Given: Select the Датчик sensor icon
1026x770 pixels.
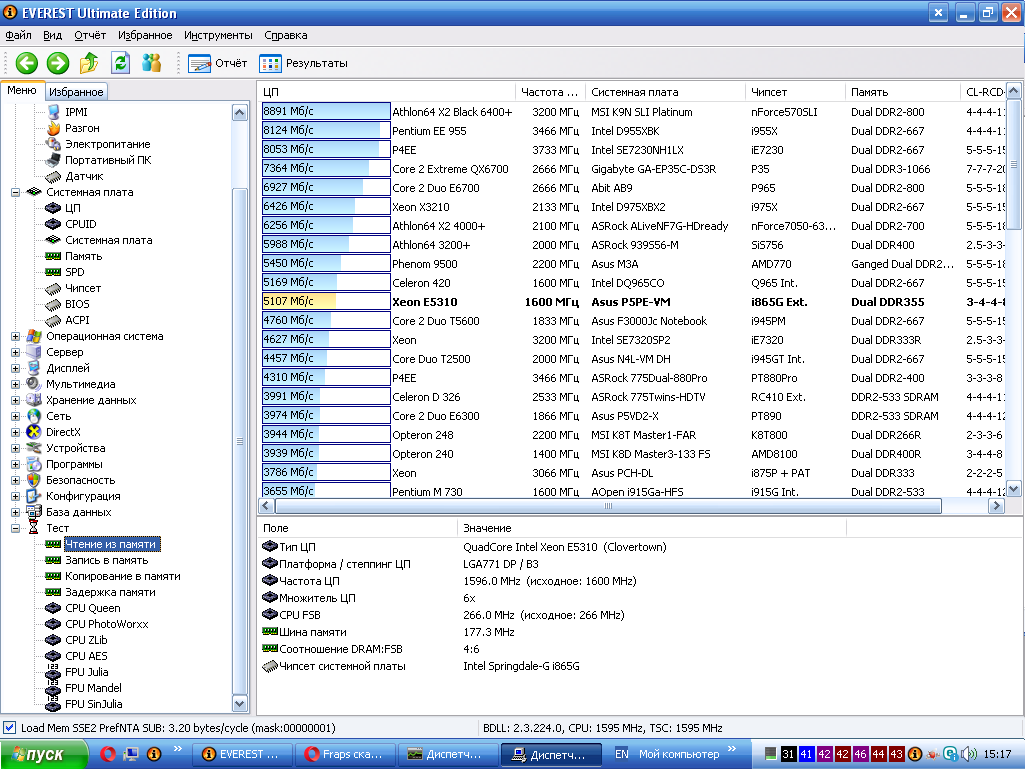Looking at the screenshot, I should (53, 176).
